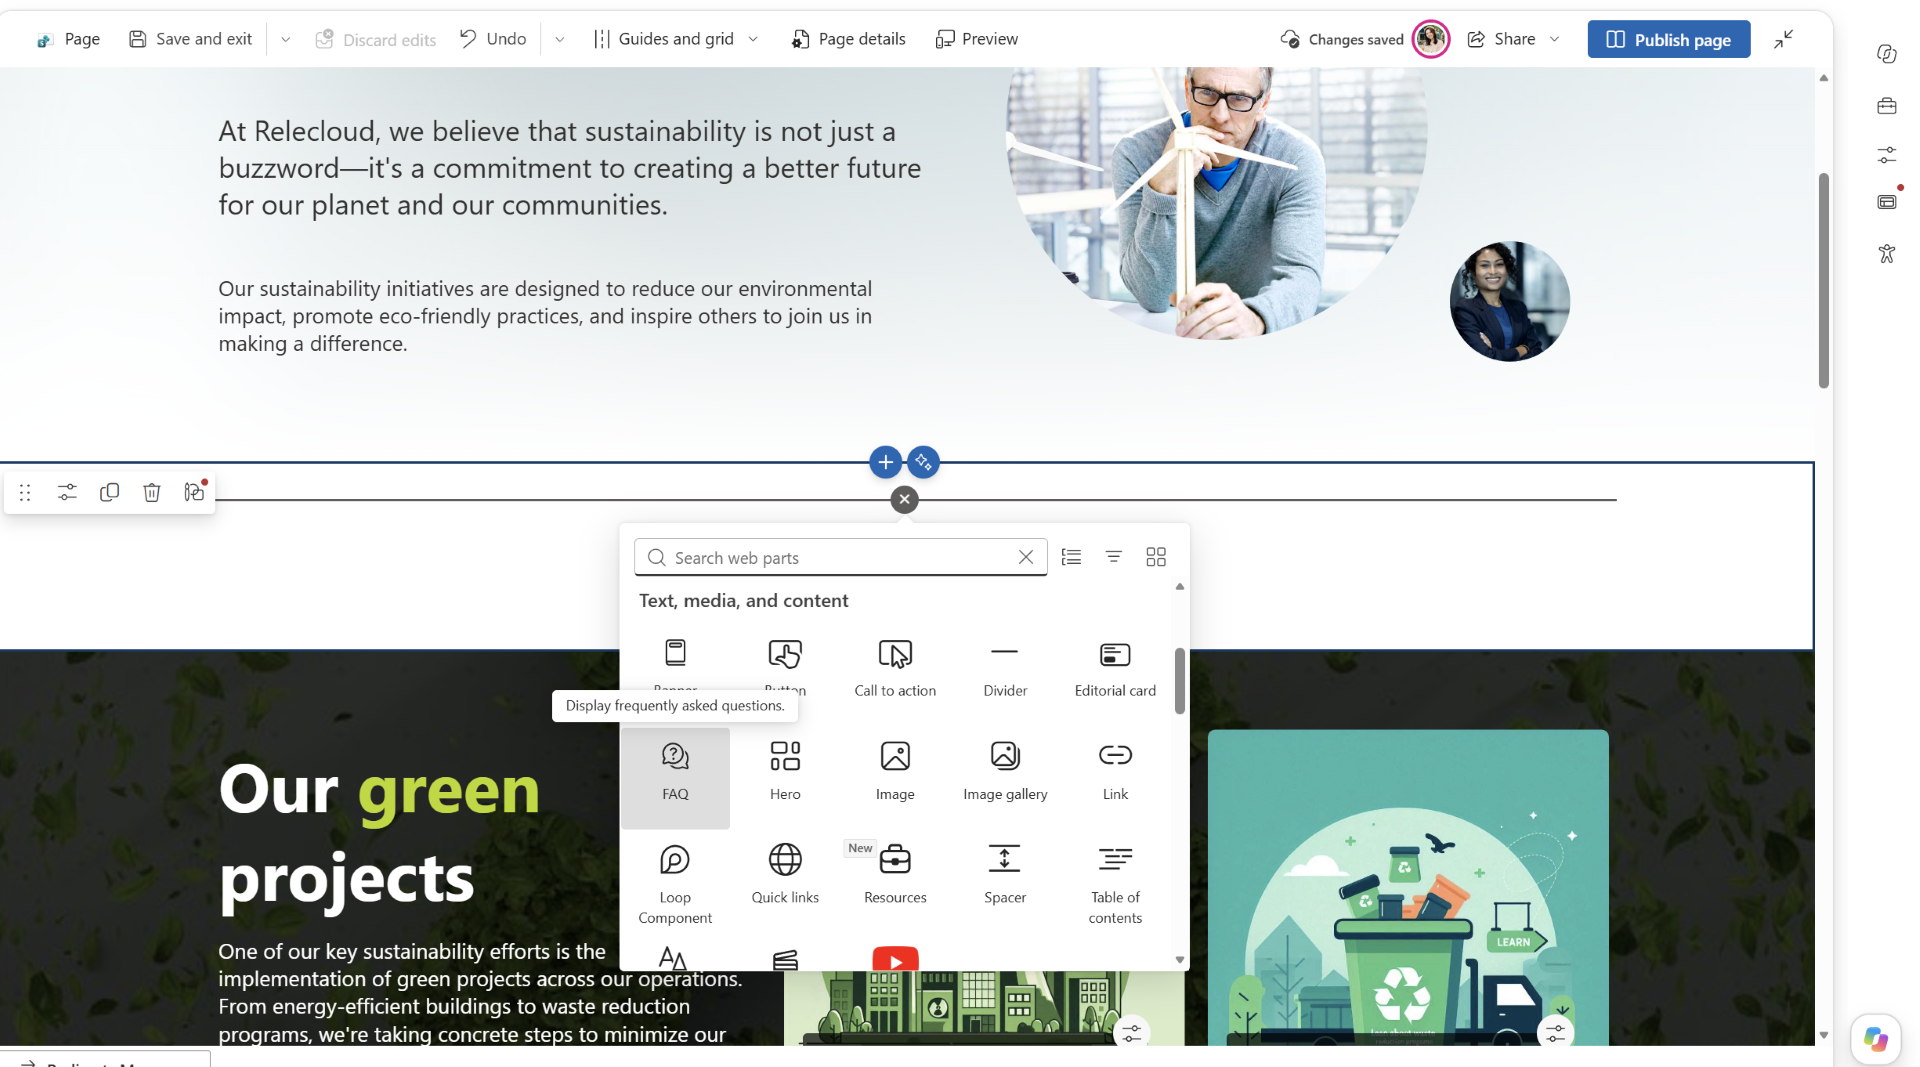Open the toolbox briefcase in right rail
The height and width of the screenshot is (1067, 1920).
pos(1887,105)
